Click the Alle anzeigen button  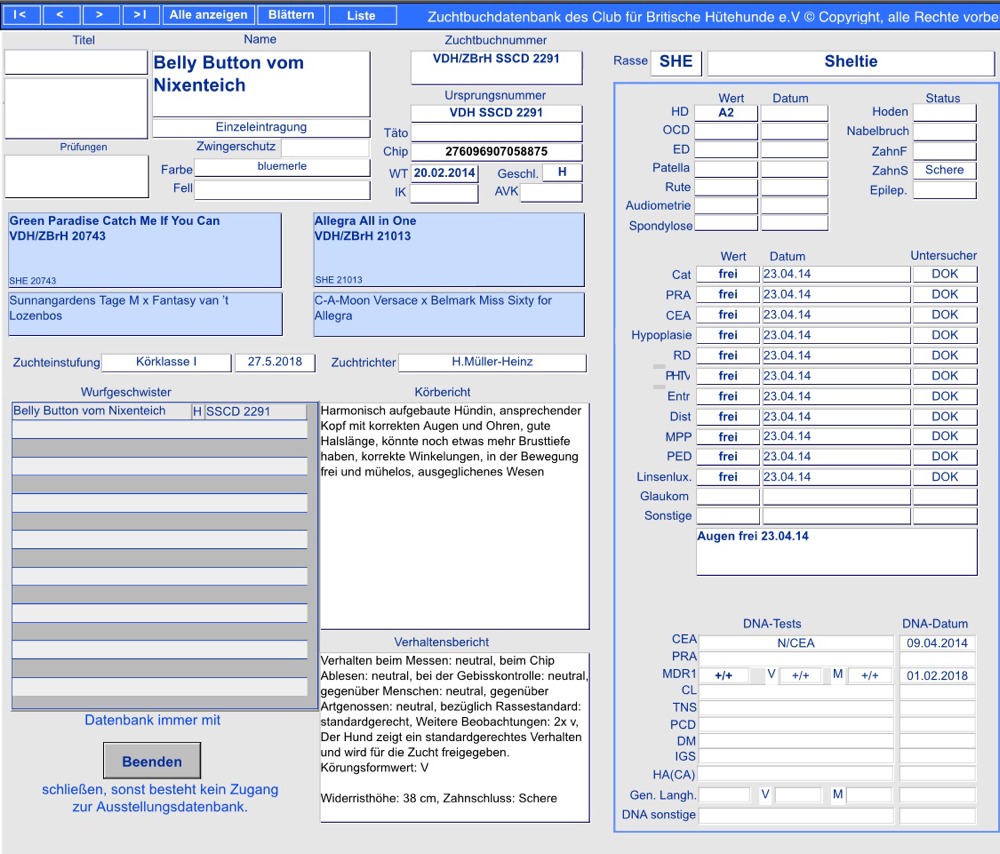(209, 15)
